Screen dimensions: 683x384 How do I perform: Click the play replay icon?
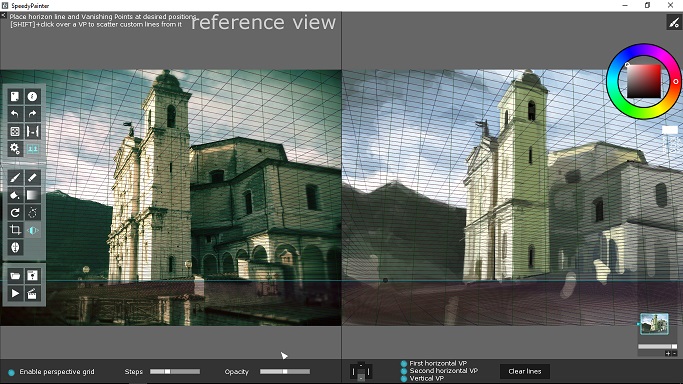pyautogui.click(x=15, y=293)
